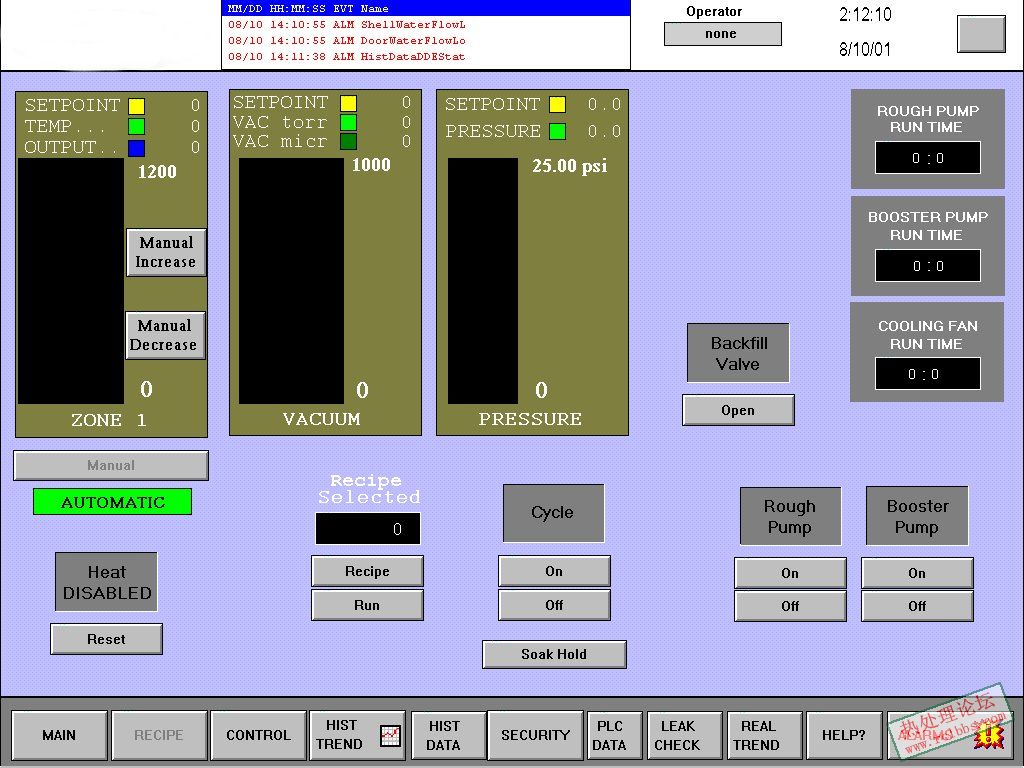
Task: Click the Zone 1 OUTPUT blue swatch
Action: tap(136, 148)
